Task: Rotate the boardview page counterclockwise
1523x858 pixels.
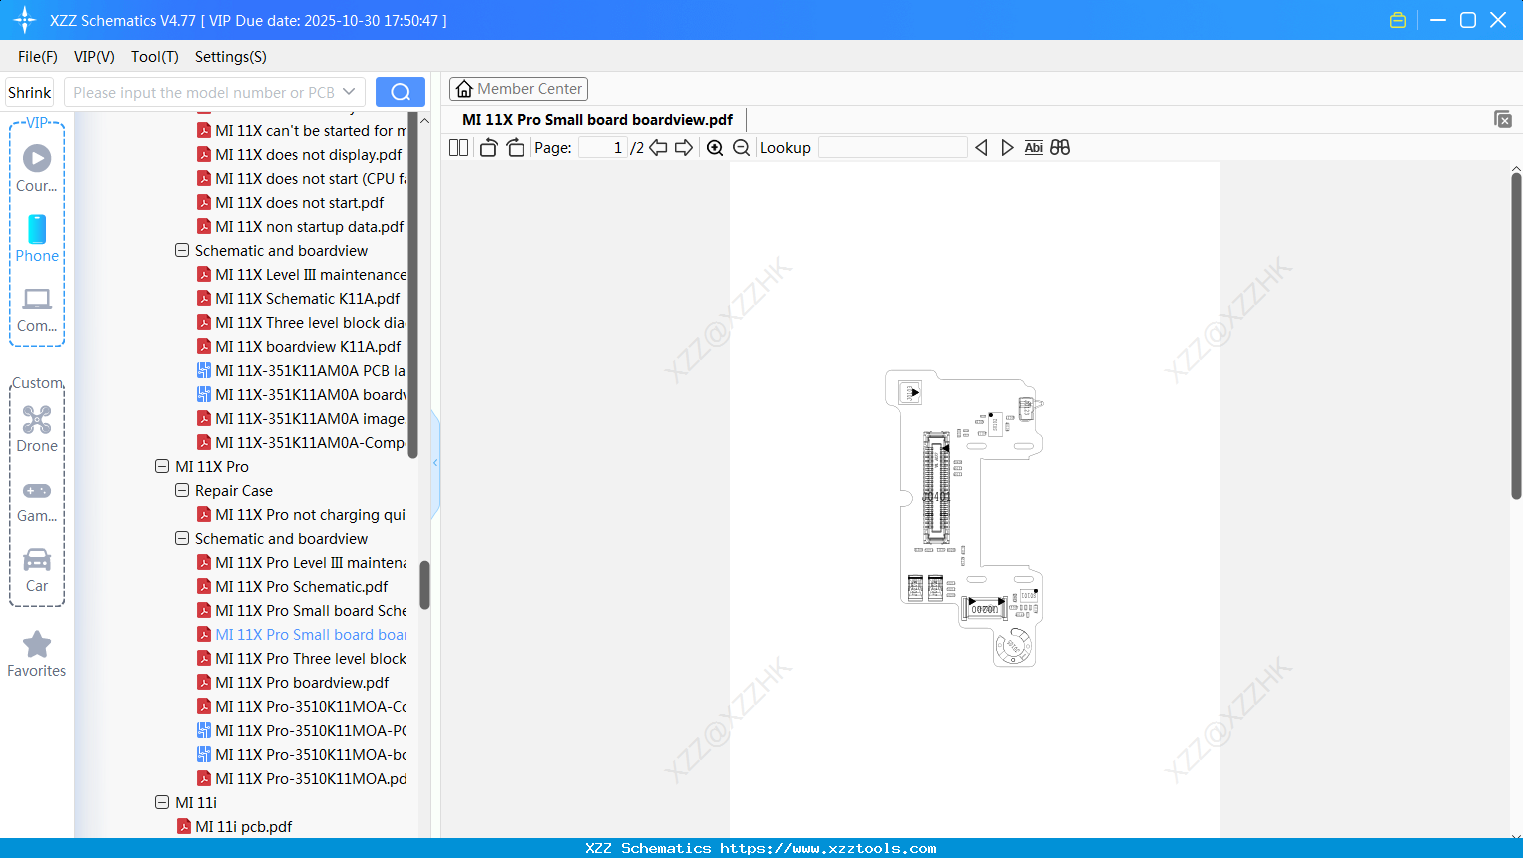Action: 488,147
